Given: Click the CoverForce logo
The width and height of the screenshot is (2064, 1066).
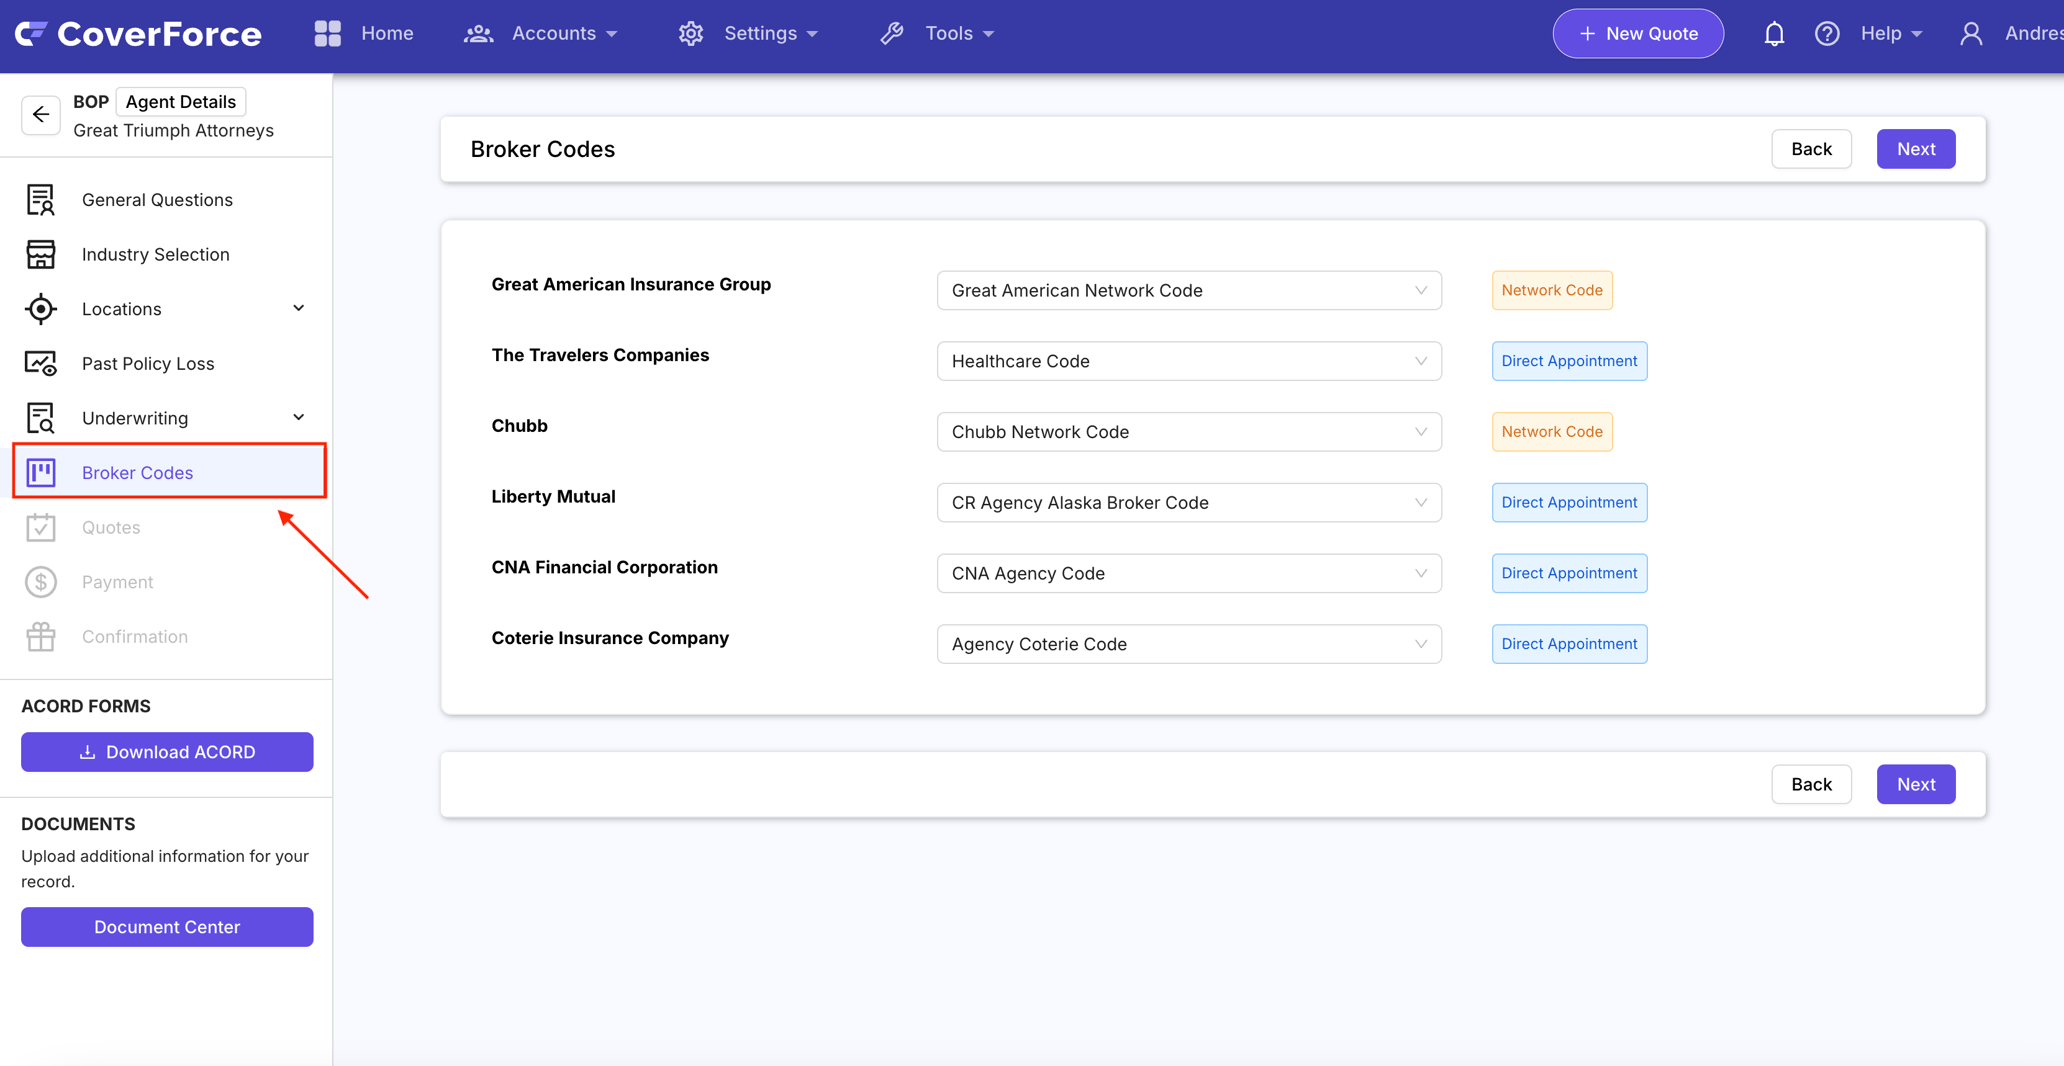Looking at the screenshot, I should [x=138, y=34].
